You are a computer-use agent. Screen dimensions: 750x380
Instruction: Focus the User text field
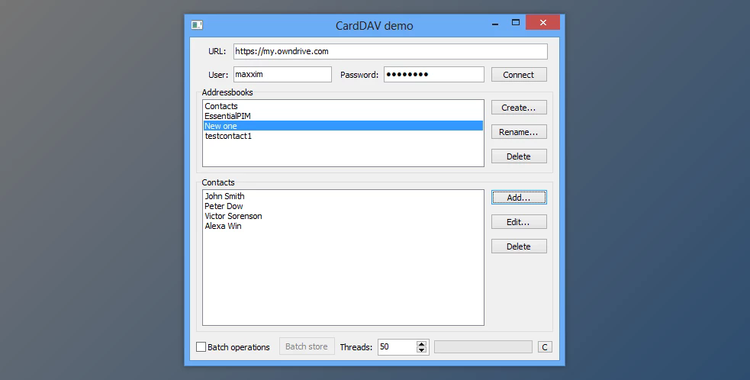pyautogui.click(x=282, y=75)
